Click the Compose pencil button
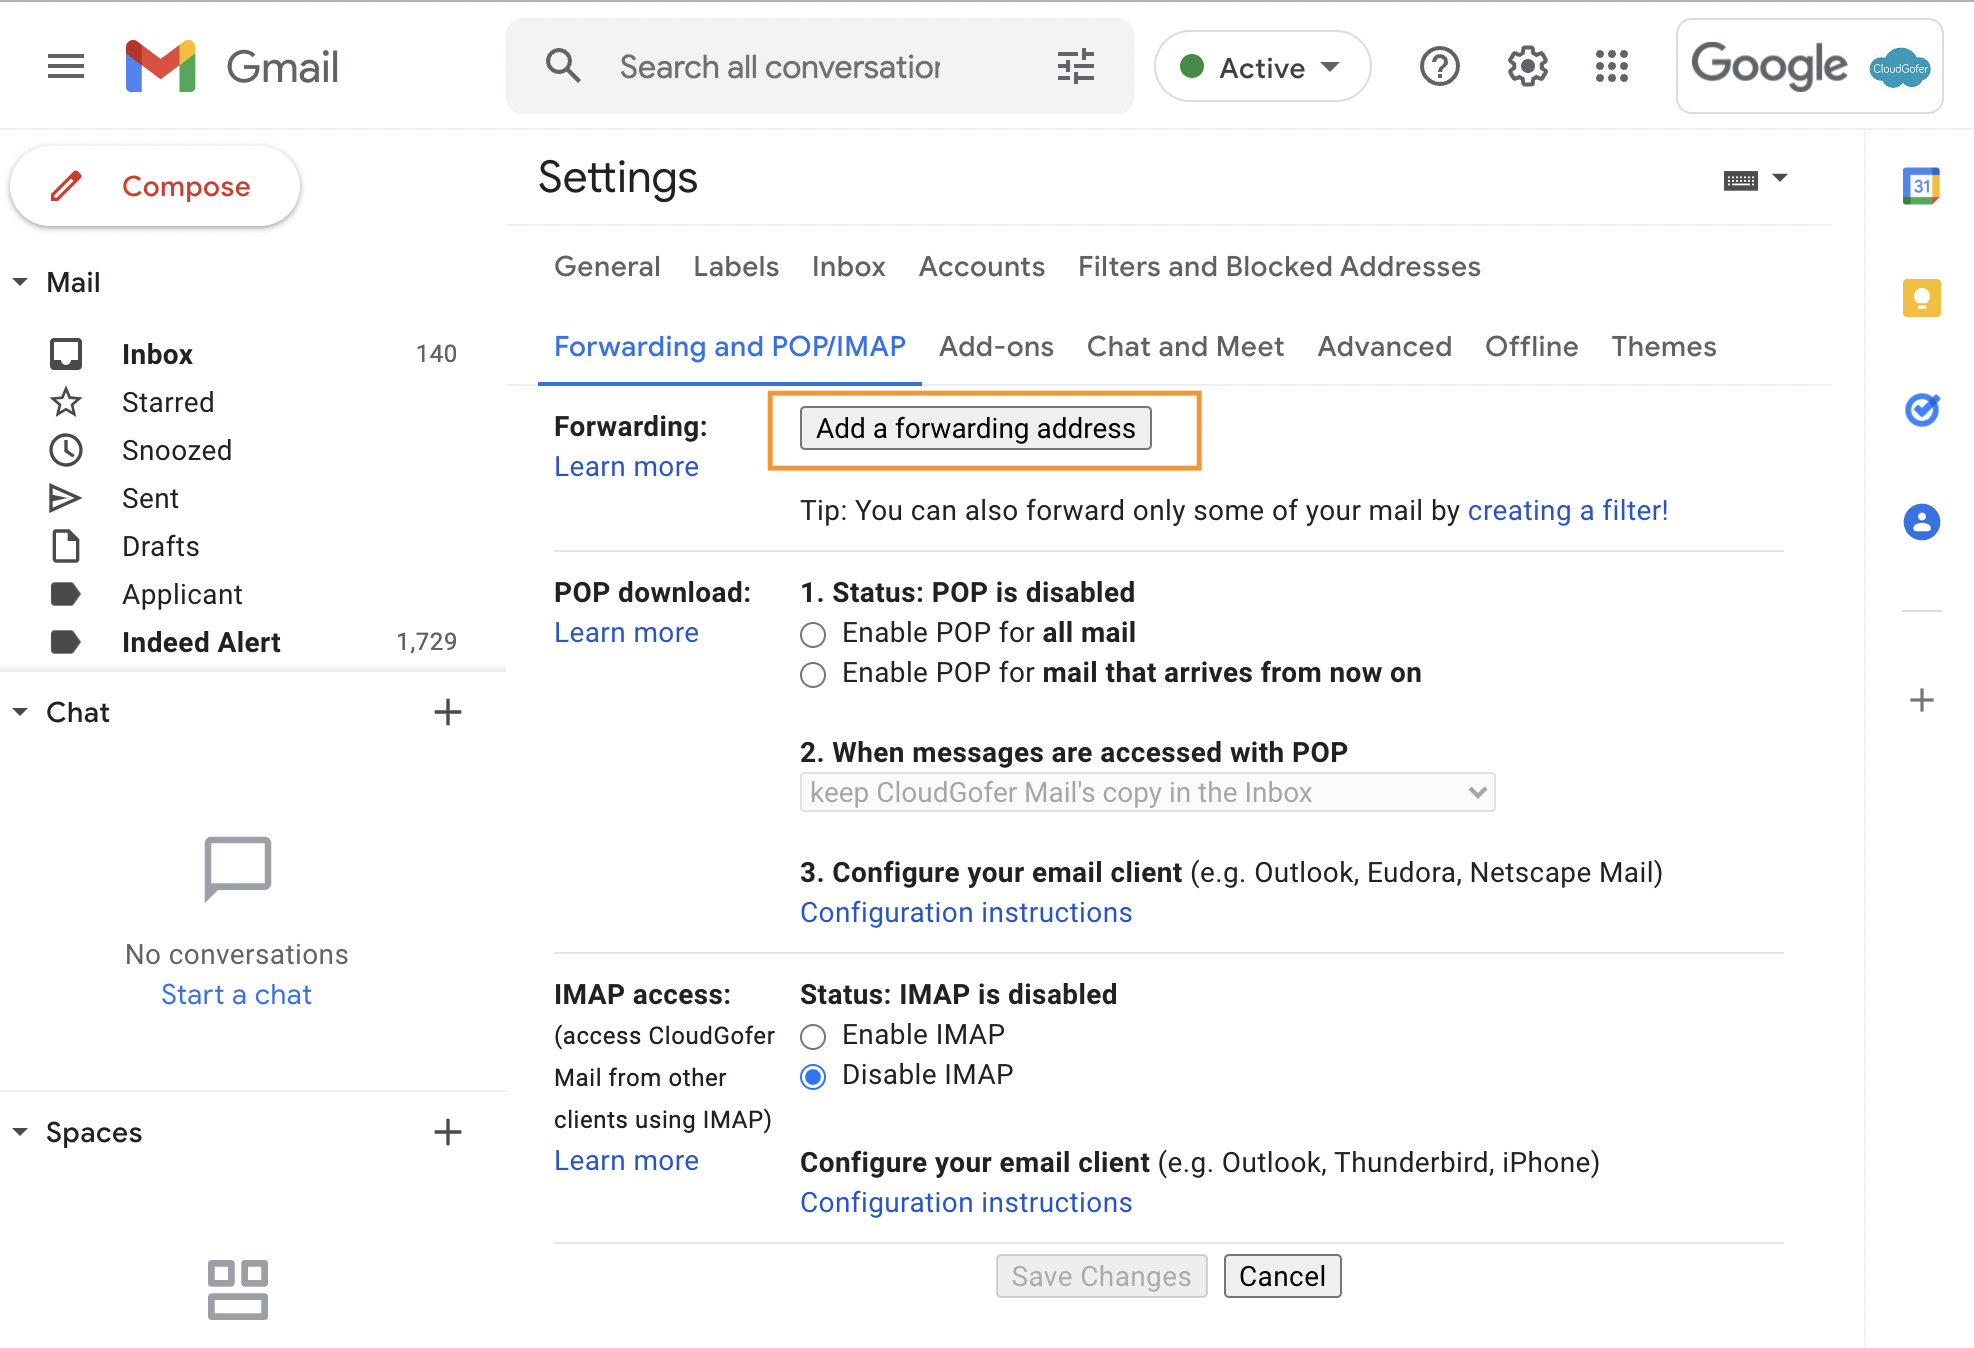Image resolution: width=1974 pixels, height=1348 pixels. point(155,186)
